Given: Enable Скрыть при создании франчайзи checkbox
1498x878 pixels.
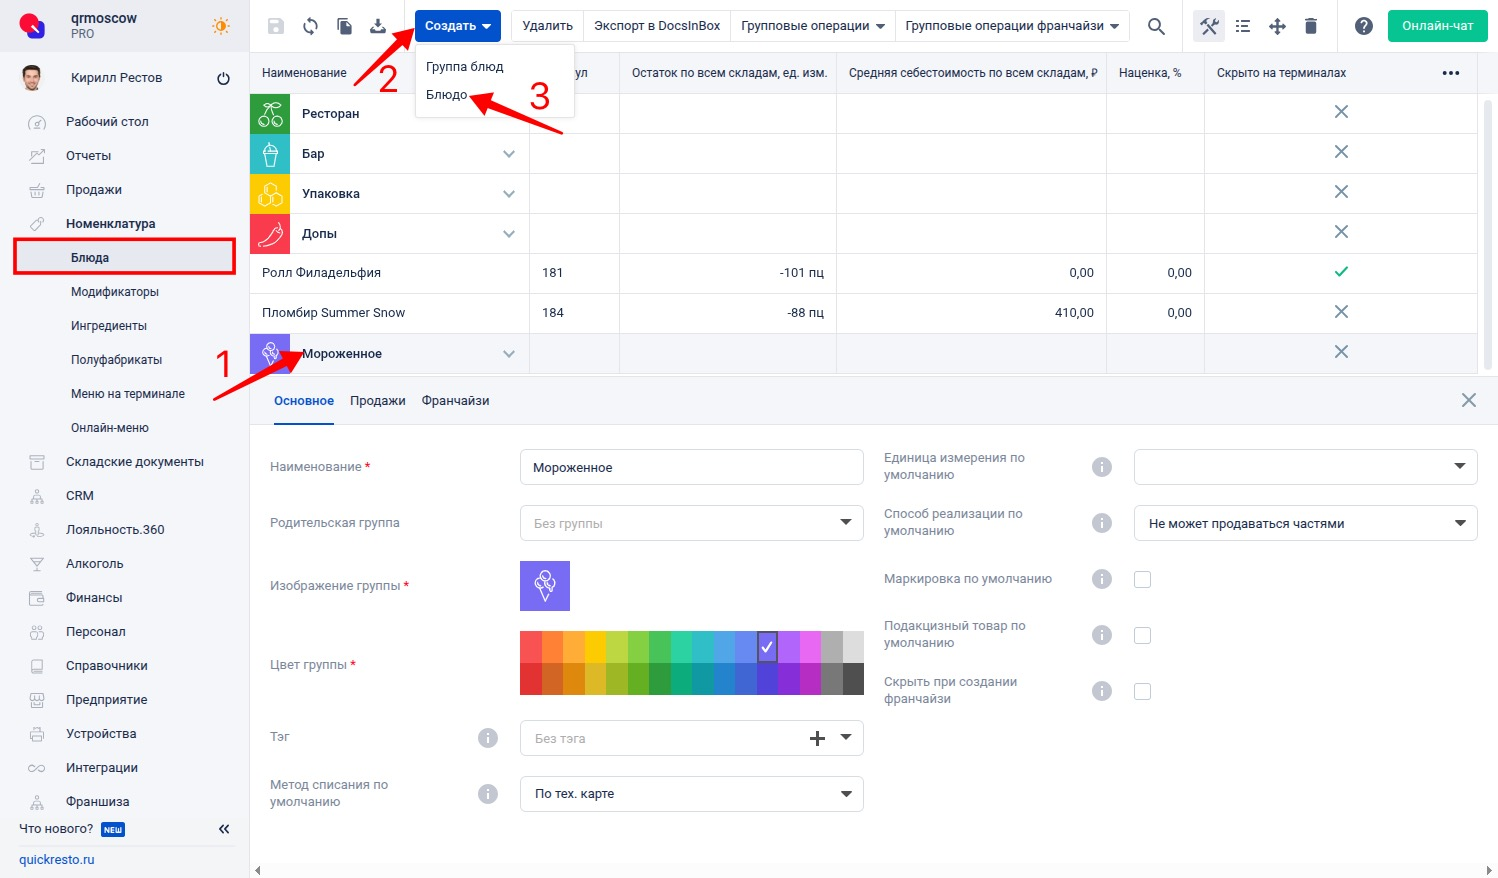Looking at the screenshot, I should (1143, 692).
